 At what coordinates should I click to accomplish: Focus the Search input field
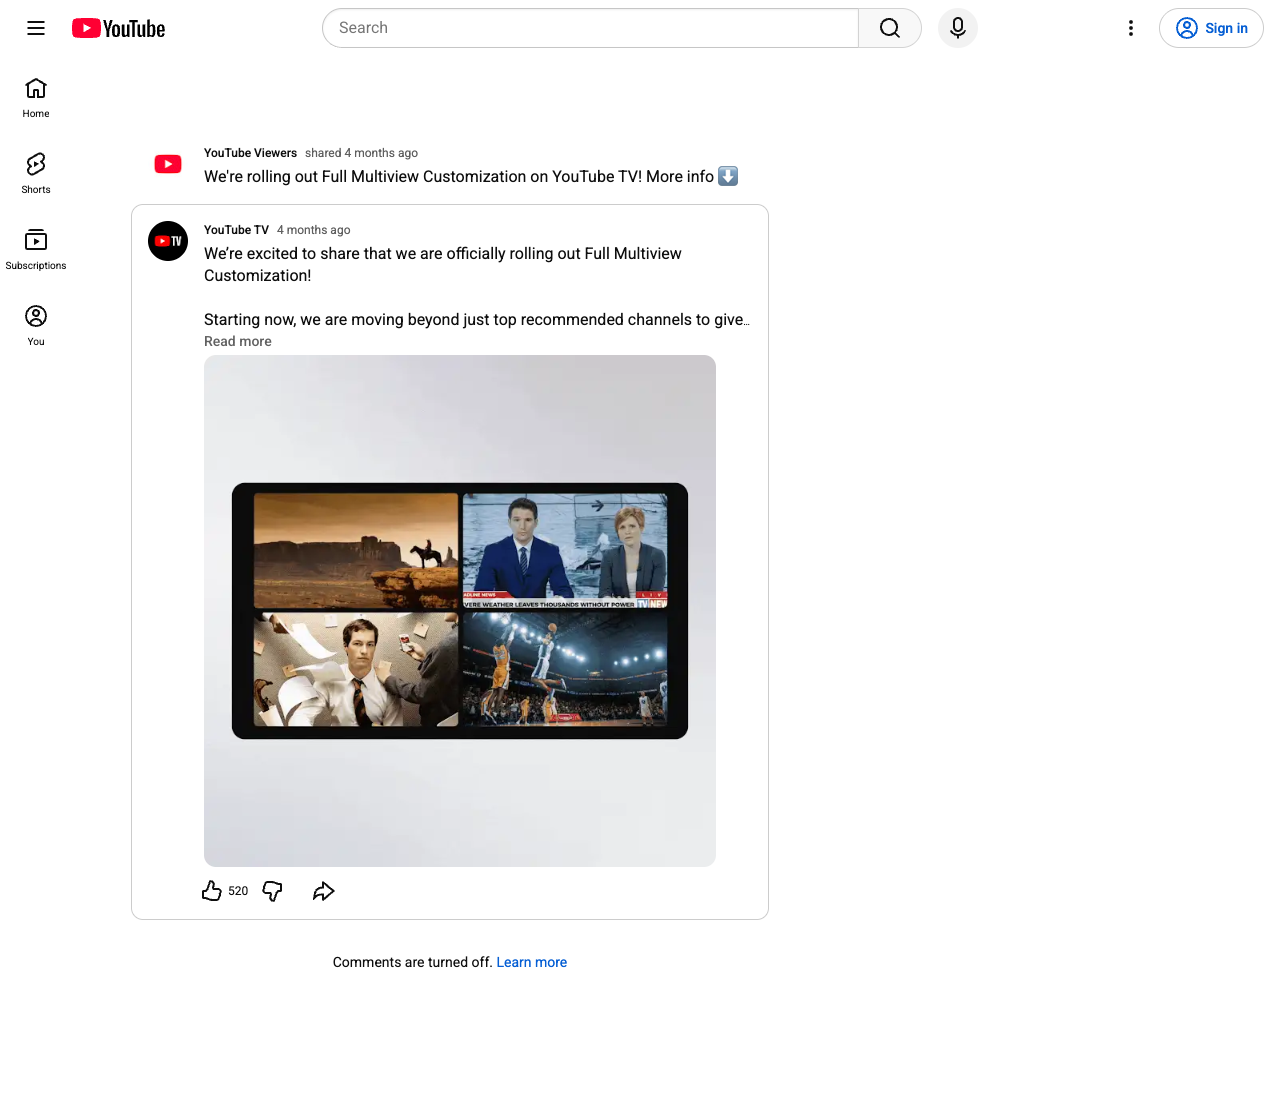pyautogui.click(x=590, y=28)
